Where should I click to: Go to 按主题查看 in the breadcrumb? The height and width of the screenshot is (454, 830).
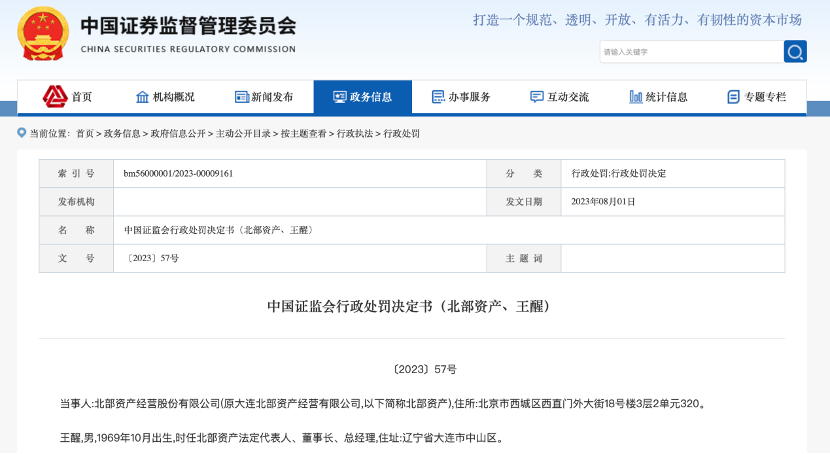point(303,133)
